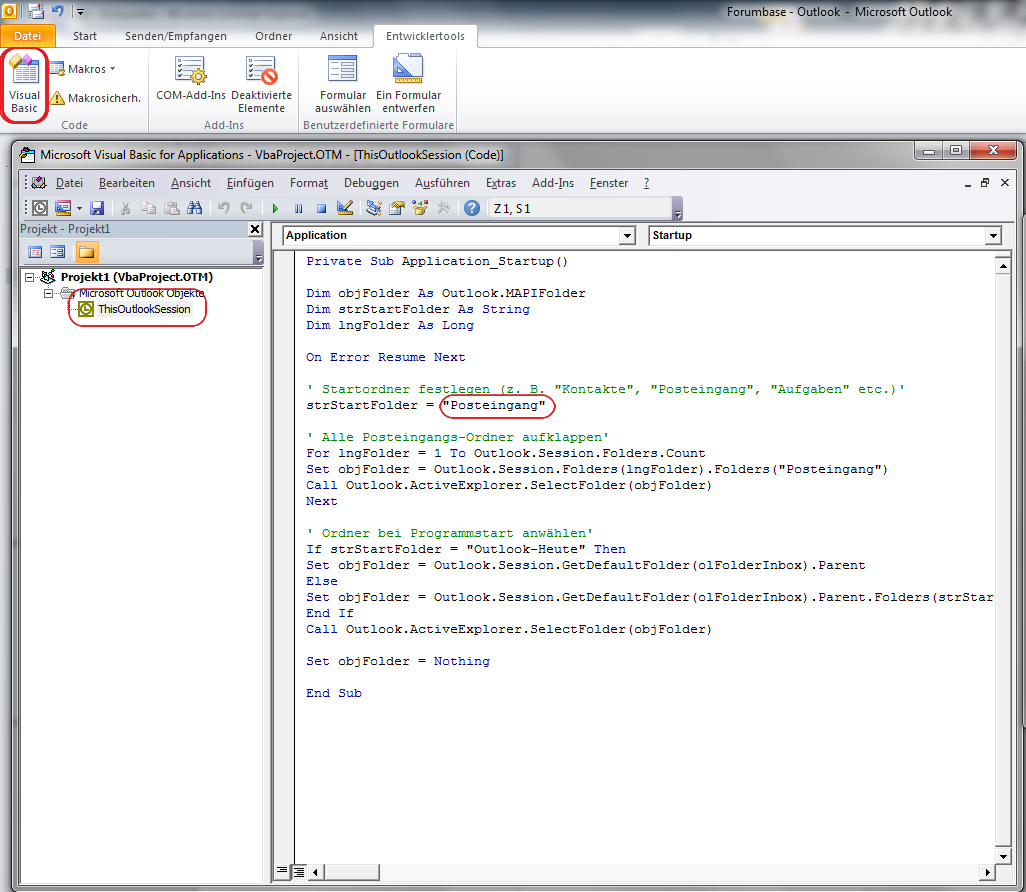Open the Ausführen menu

point(442,183)
